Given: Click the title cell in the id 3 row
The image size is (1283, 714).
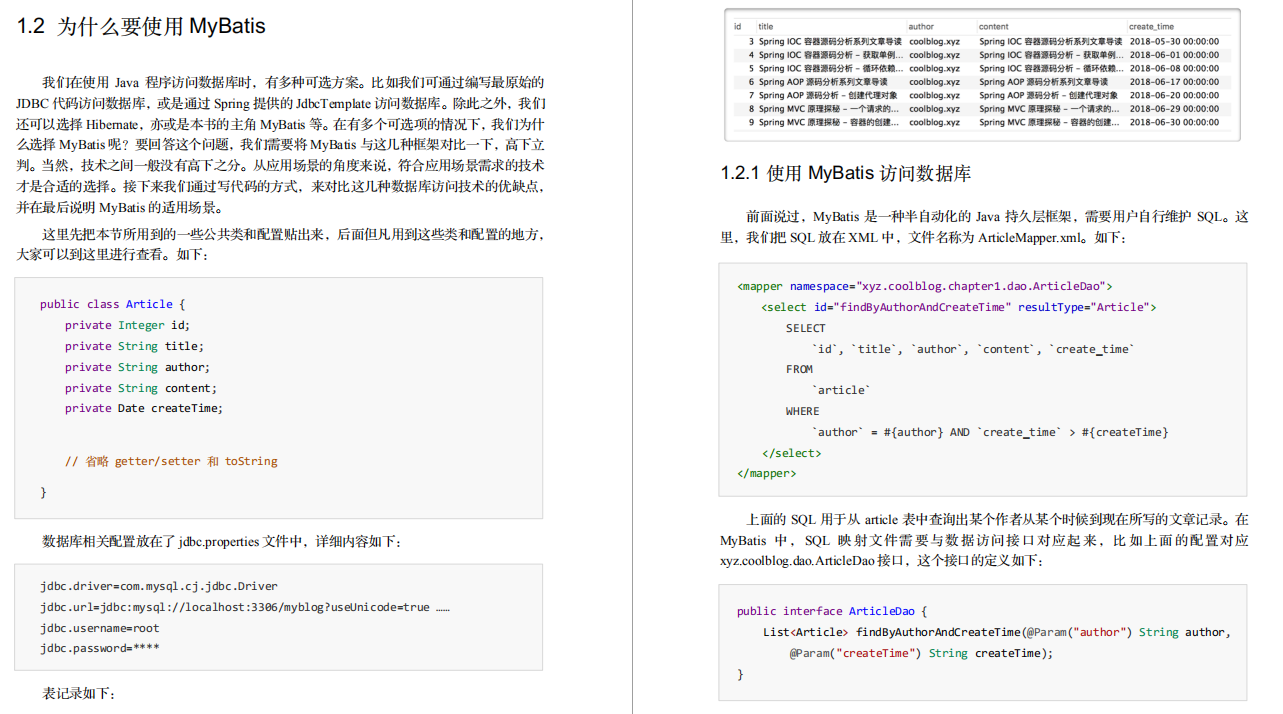Looking at the screenshot, I should pos(830,41).
